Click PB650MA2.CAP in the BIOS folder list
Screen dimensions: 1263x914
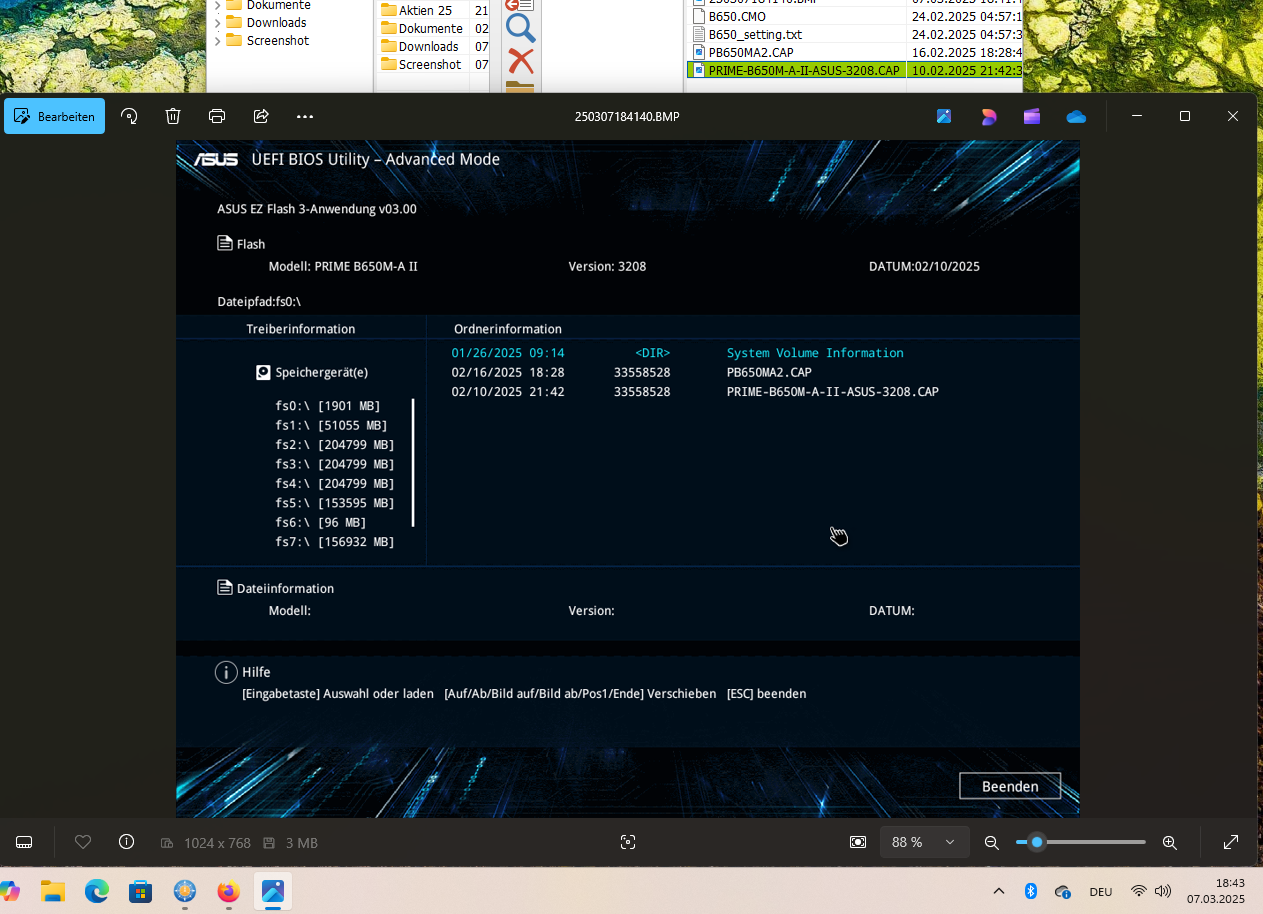pyautogui.click(x=769, y=372)
